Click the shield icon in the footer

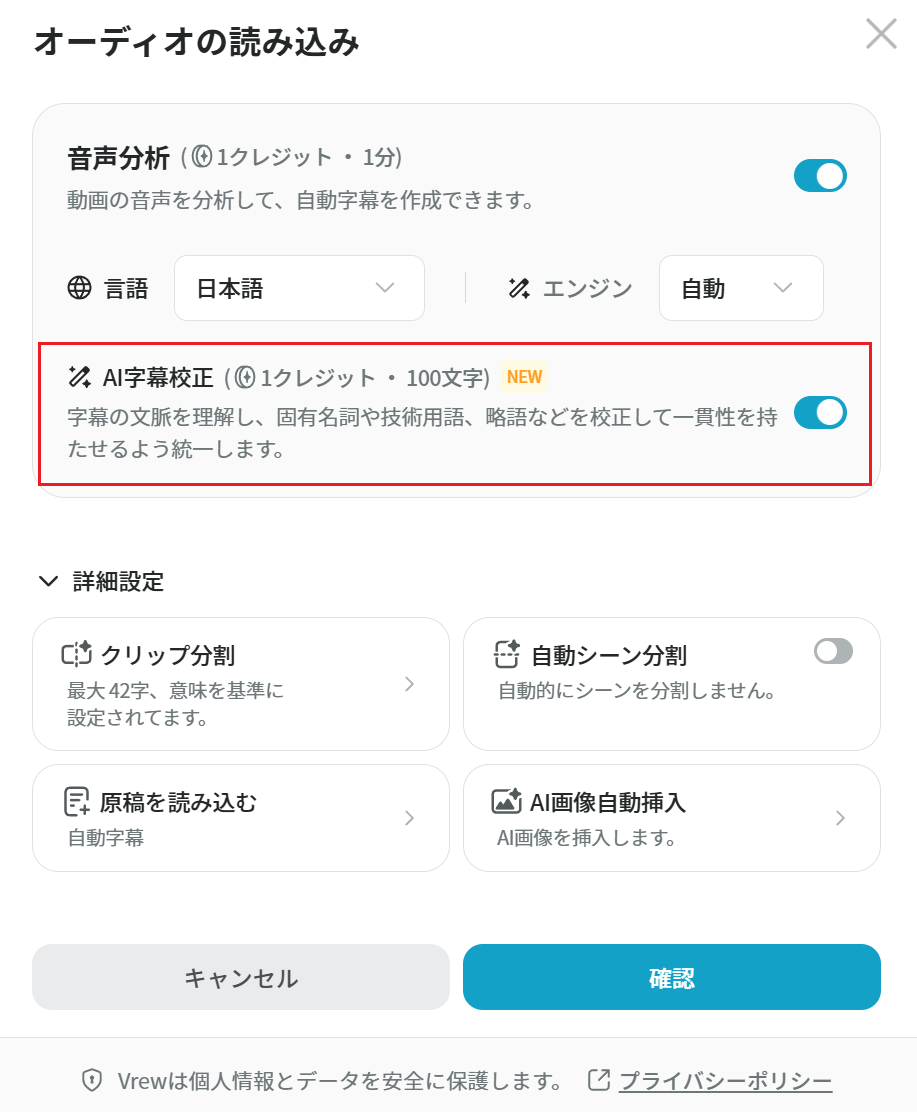(x=92, y=1081)
